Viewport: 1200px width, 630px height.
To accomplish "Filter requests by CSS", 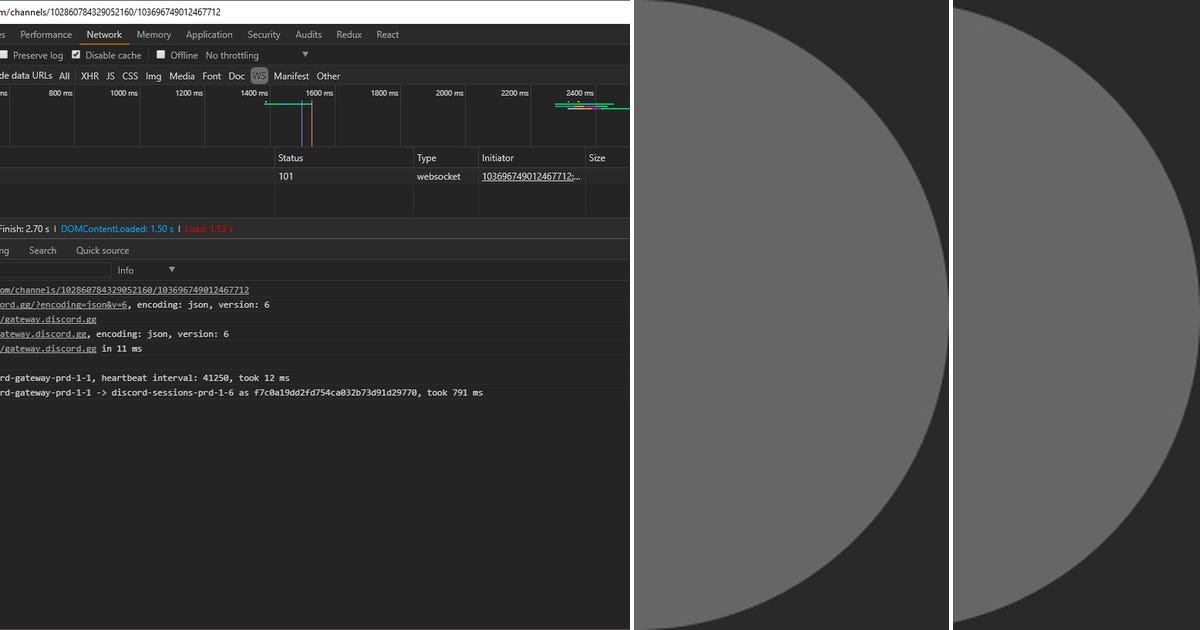I will tap(130, 76).
